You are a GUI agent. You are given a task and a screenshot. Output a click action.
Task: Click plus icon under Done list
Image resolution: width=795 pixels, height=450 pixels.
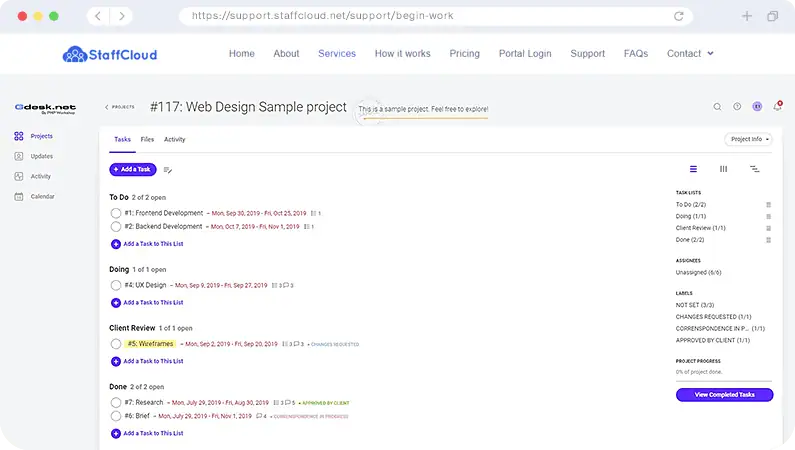(x=116, y=434)
